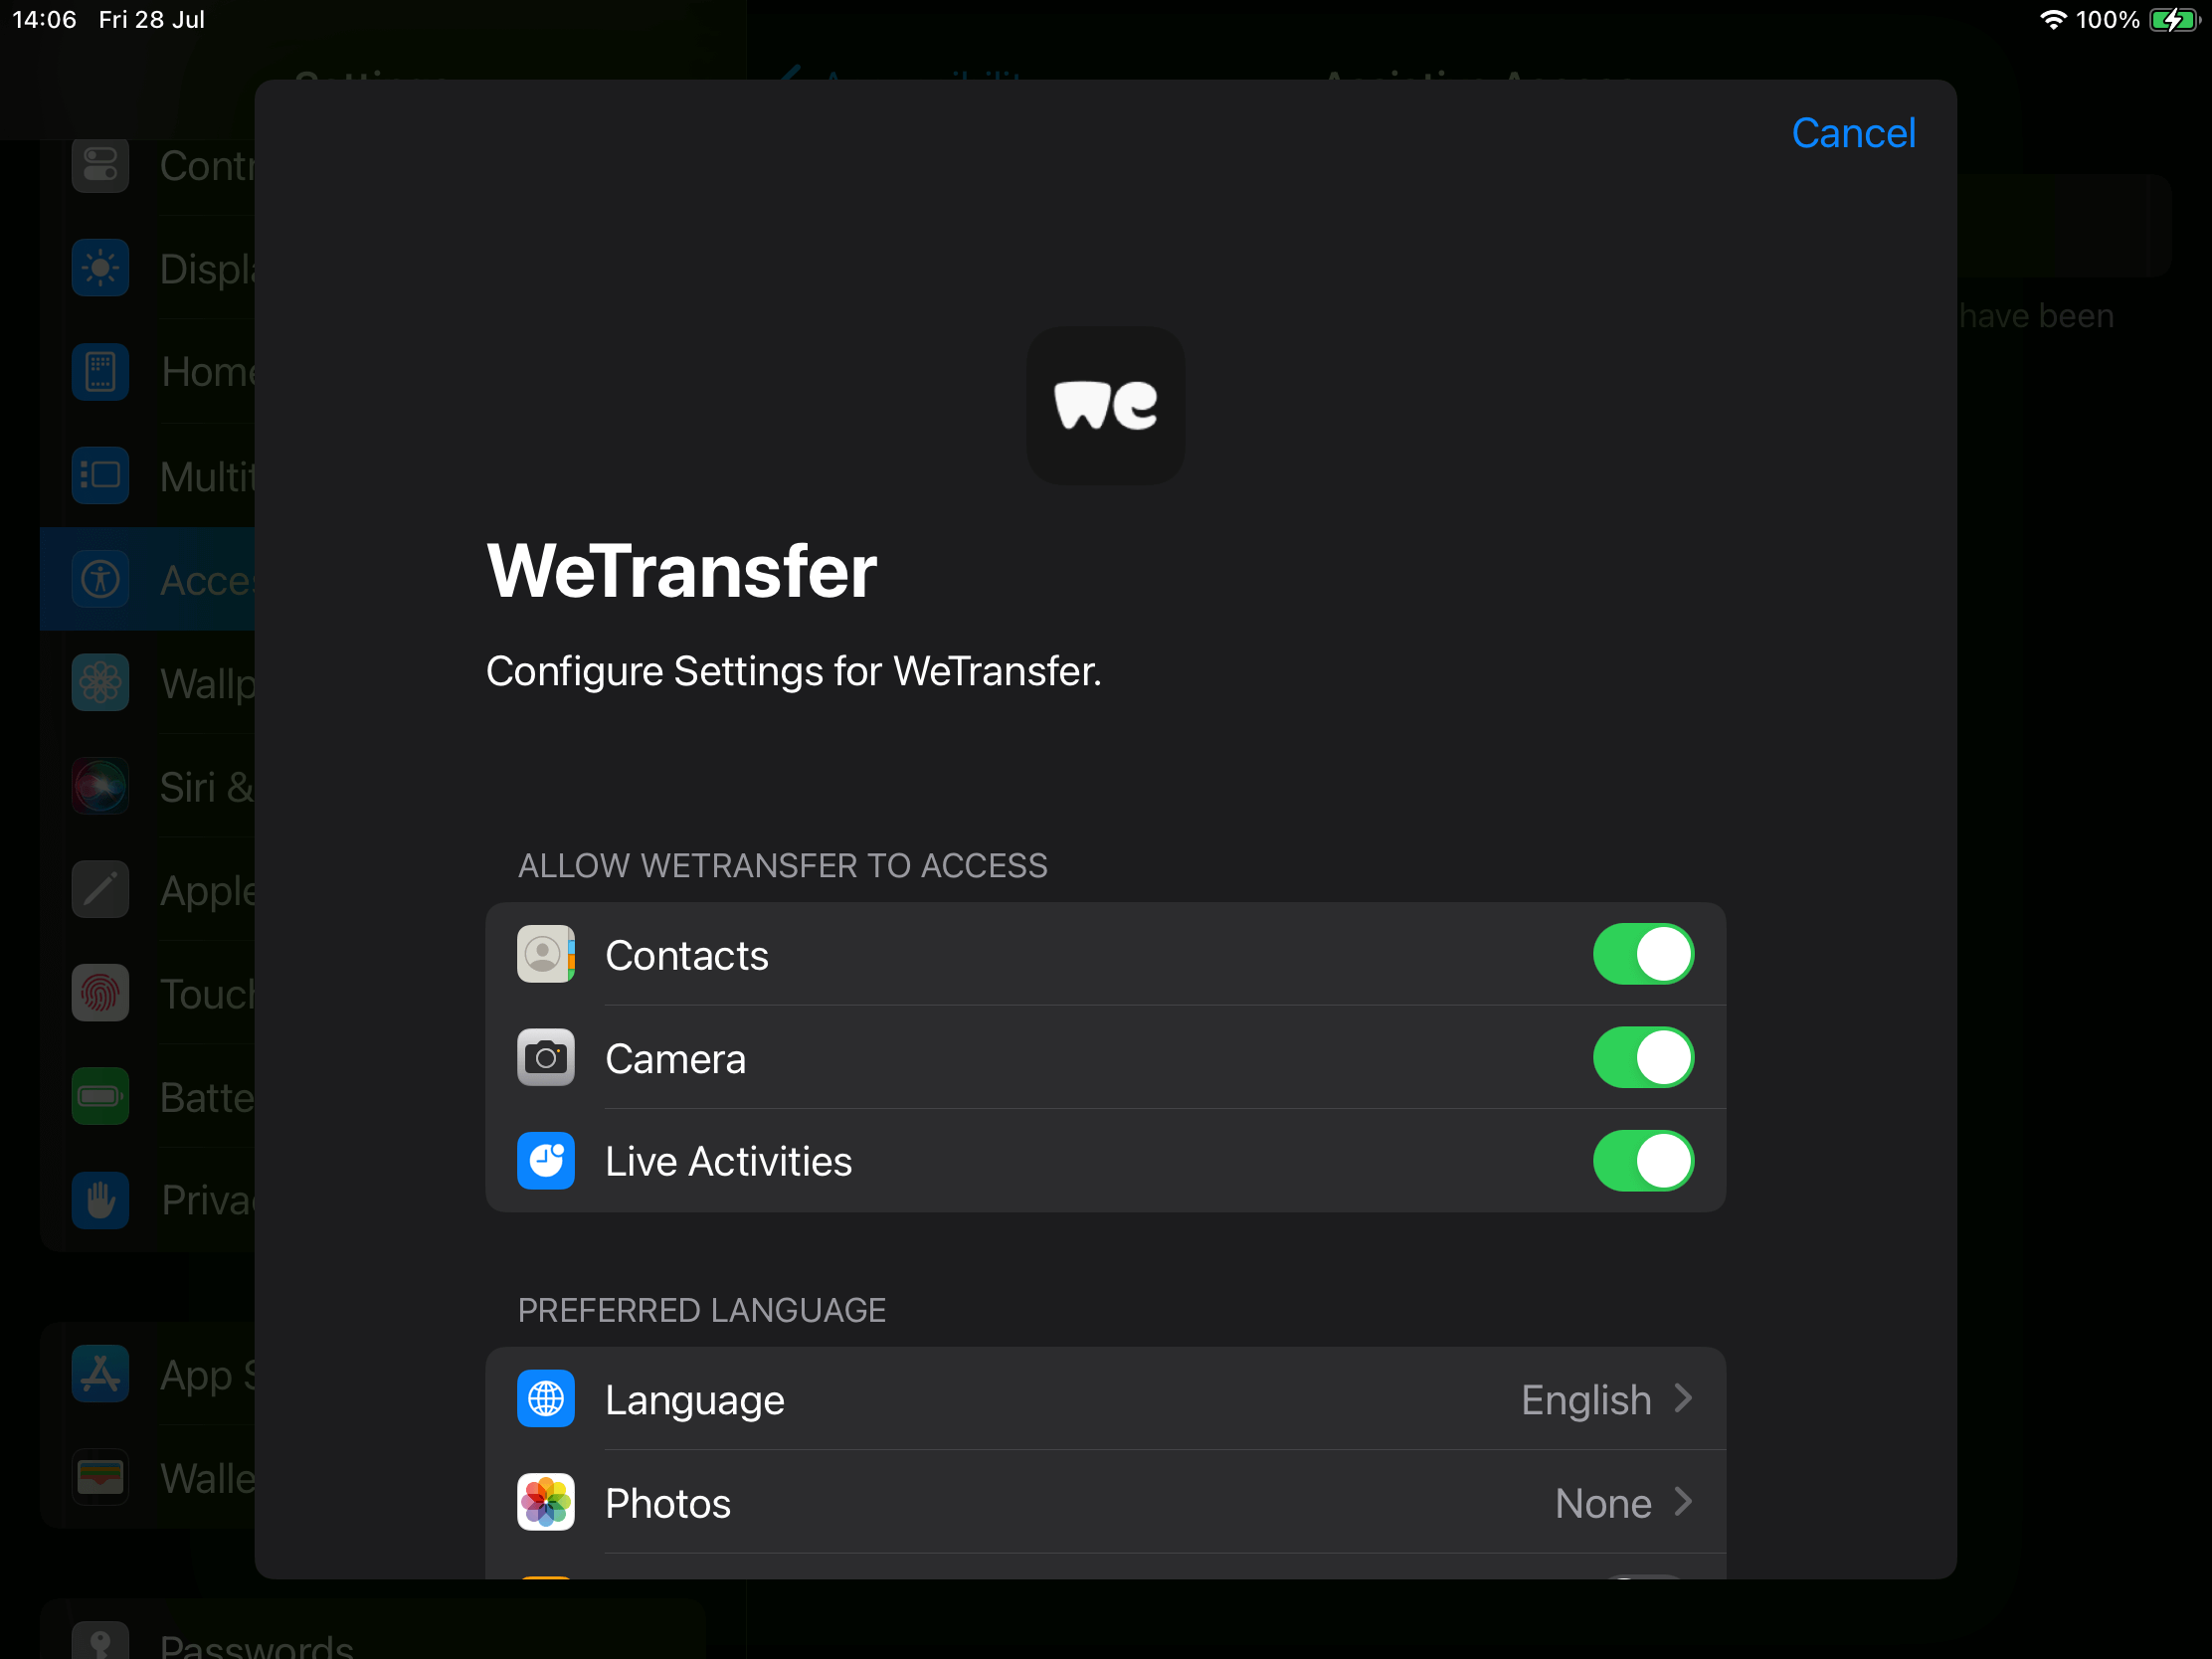
Task: Open Home Screen icon in Settings sidebar
Action: pos(100,372)
